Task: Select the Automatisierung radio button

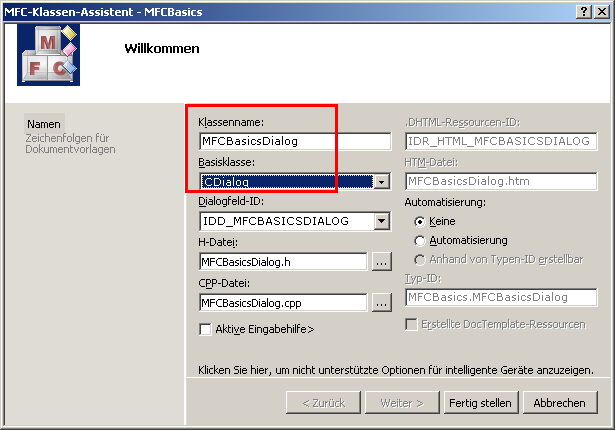Action: click(420, 241)
